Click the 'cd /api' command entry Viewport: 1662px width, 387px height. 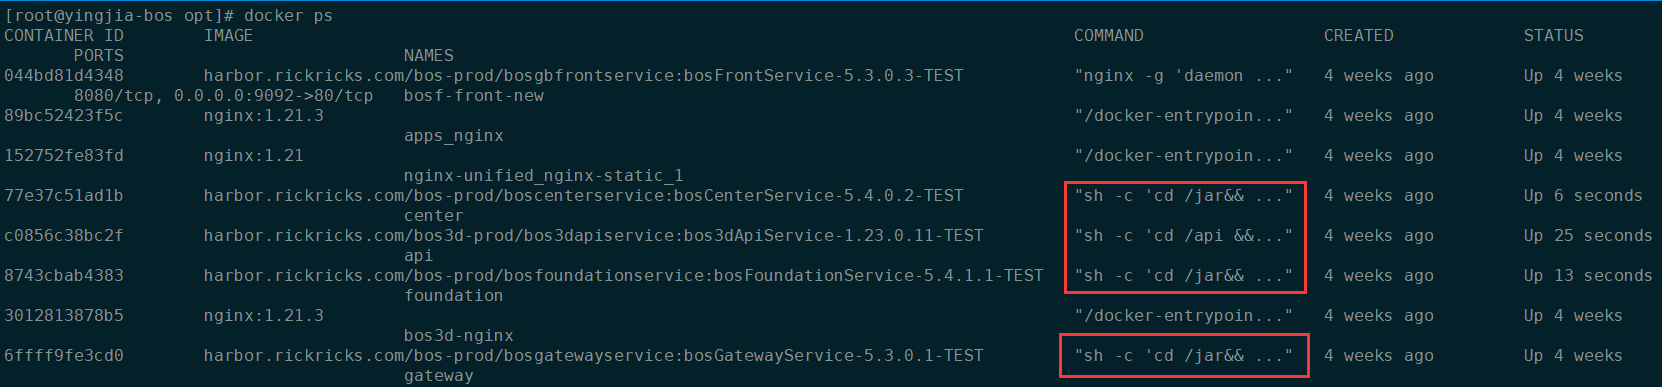[1183, 235]
